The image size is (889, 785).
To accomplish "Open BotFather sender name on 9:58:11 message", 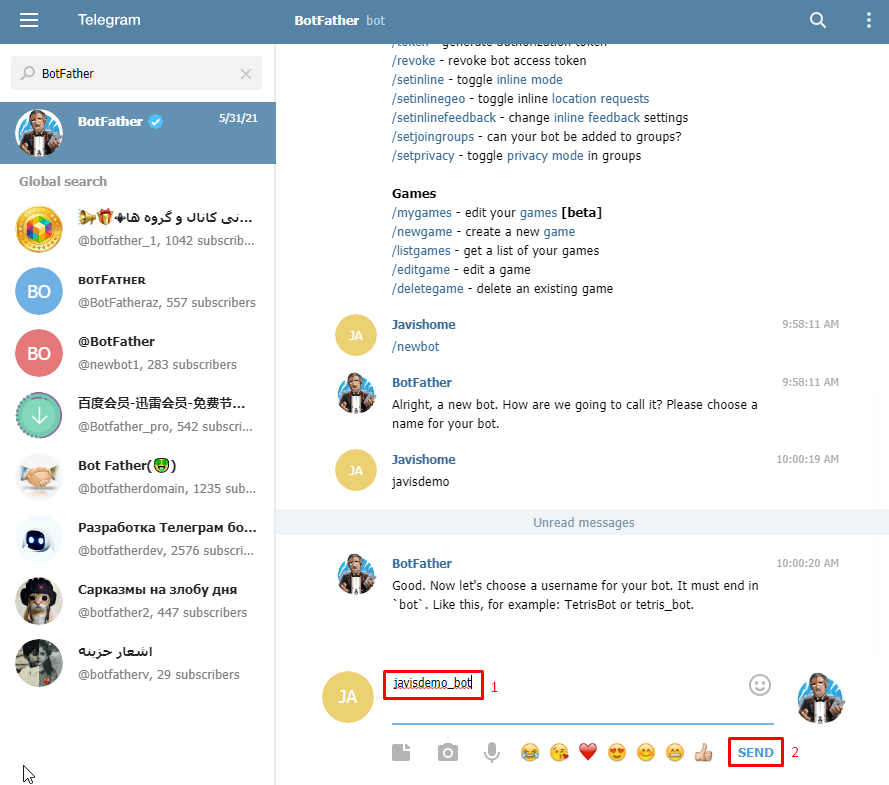I will coord(422,383).
